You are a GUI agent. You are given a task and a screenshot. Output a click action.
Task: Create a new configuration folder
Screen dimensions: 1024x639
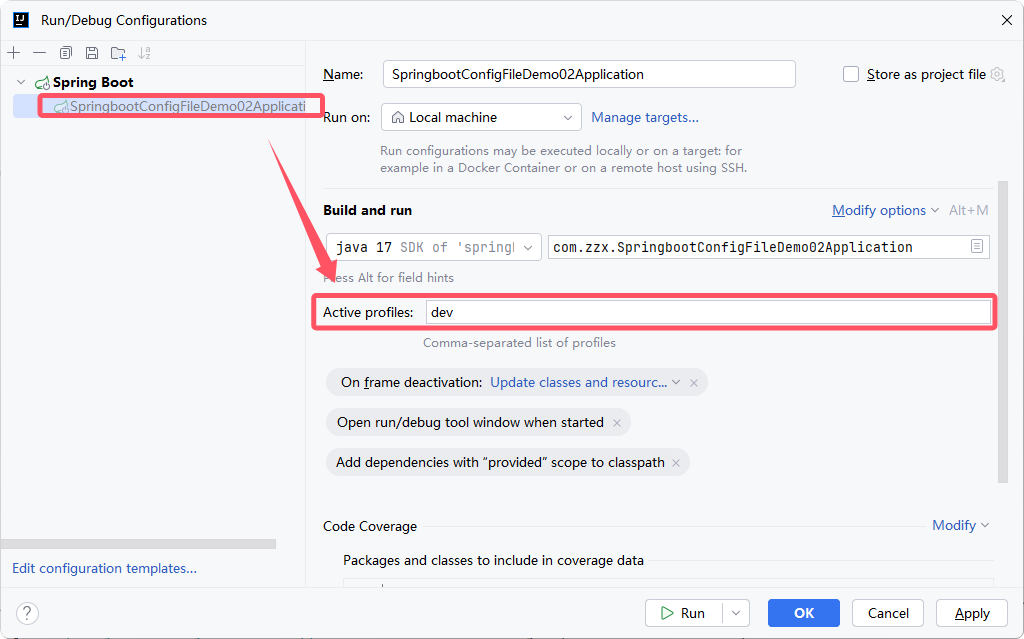coord(118,53)
